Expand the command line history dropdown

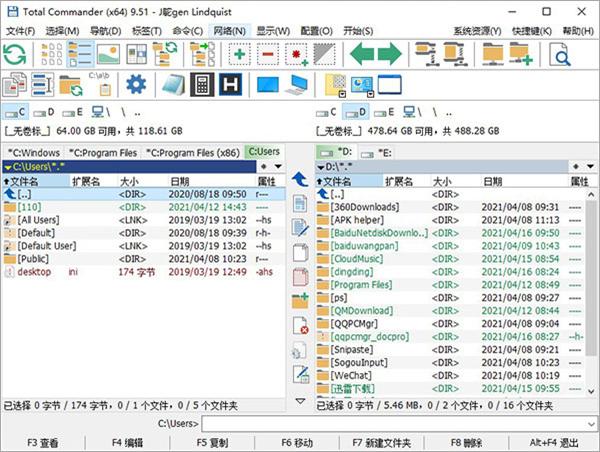592,424
